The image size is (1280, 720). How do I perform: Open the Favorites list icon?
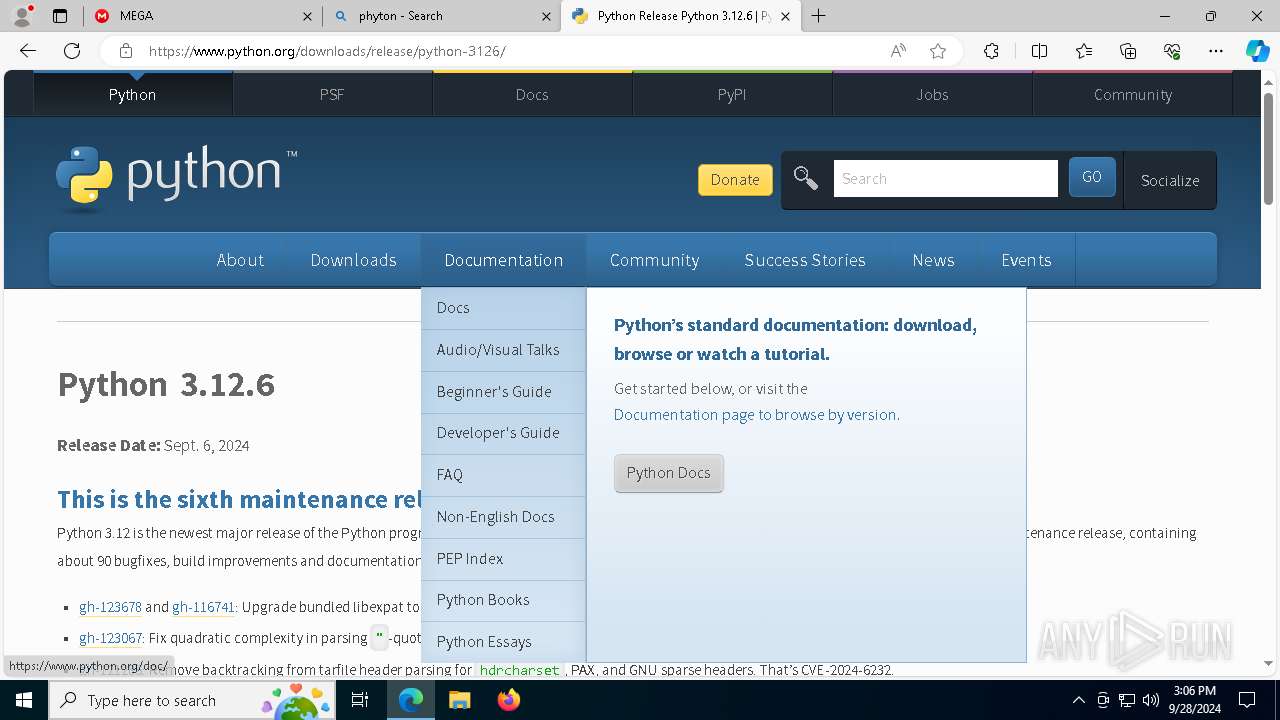point(1084,51)
